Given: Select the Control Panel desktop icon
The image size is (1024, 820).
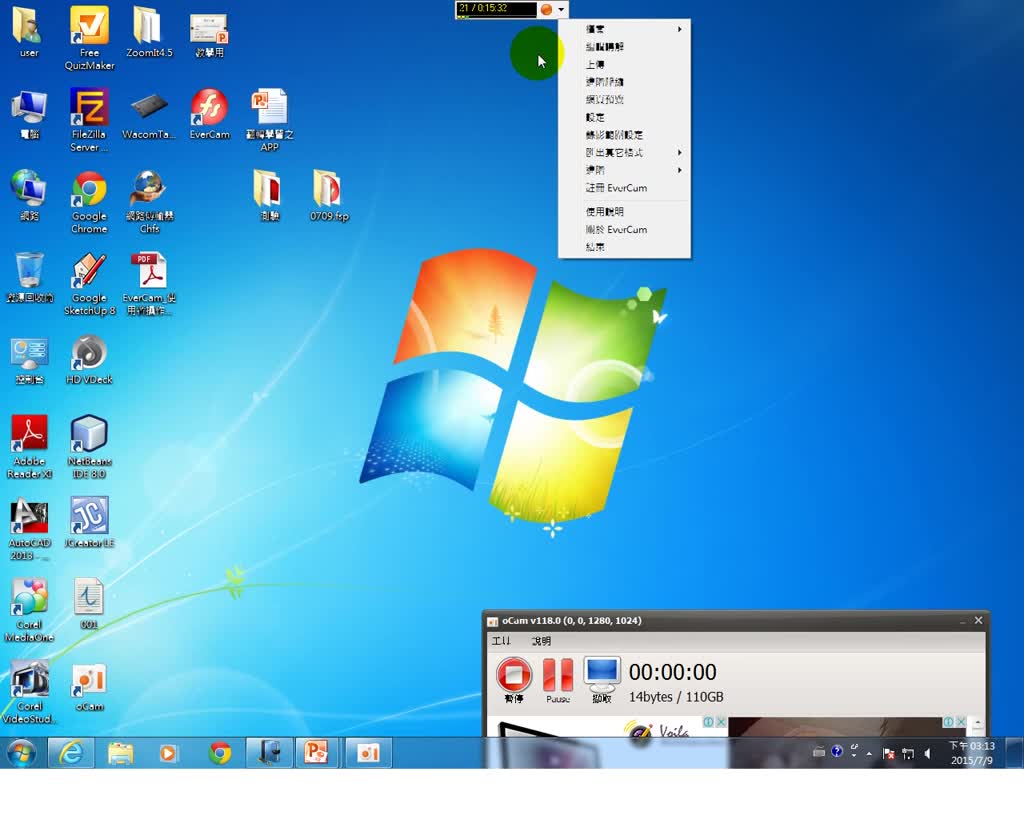Looking at the screenshot, I should (x=29, y=360).
